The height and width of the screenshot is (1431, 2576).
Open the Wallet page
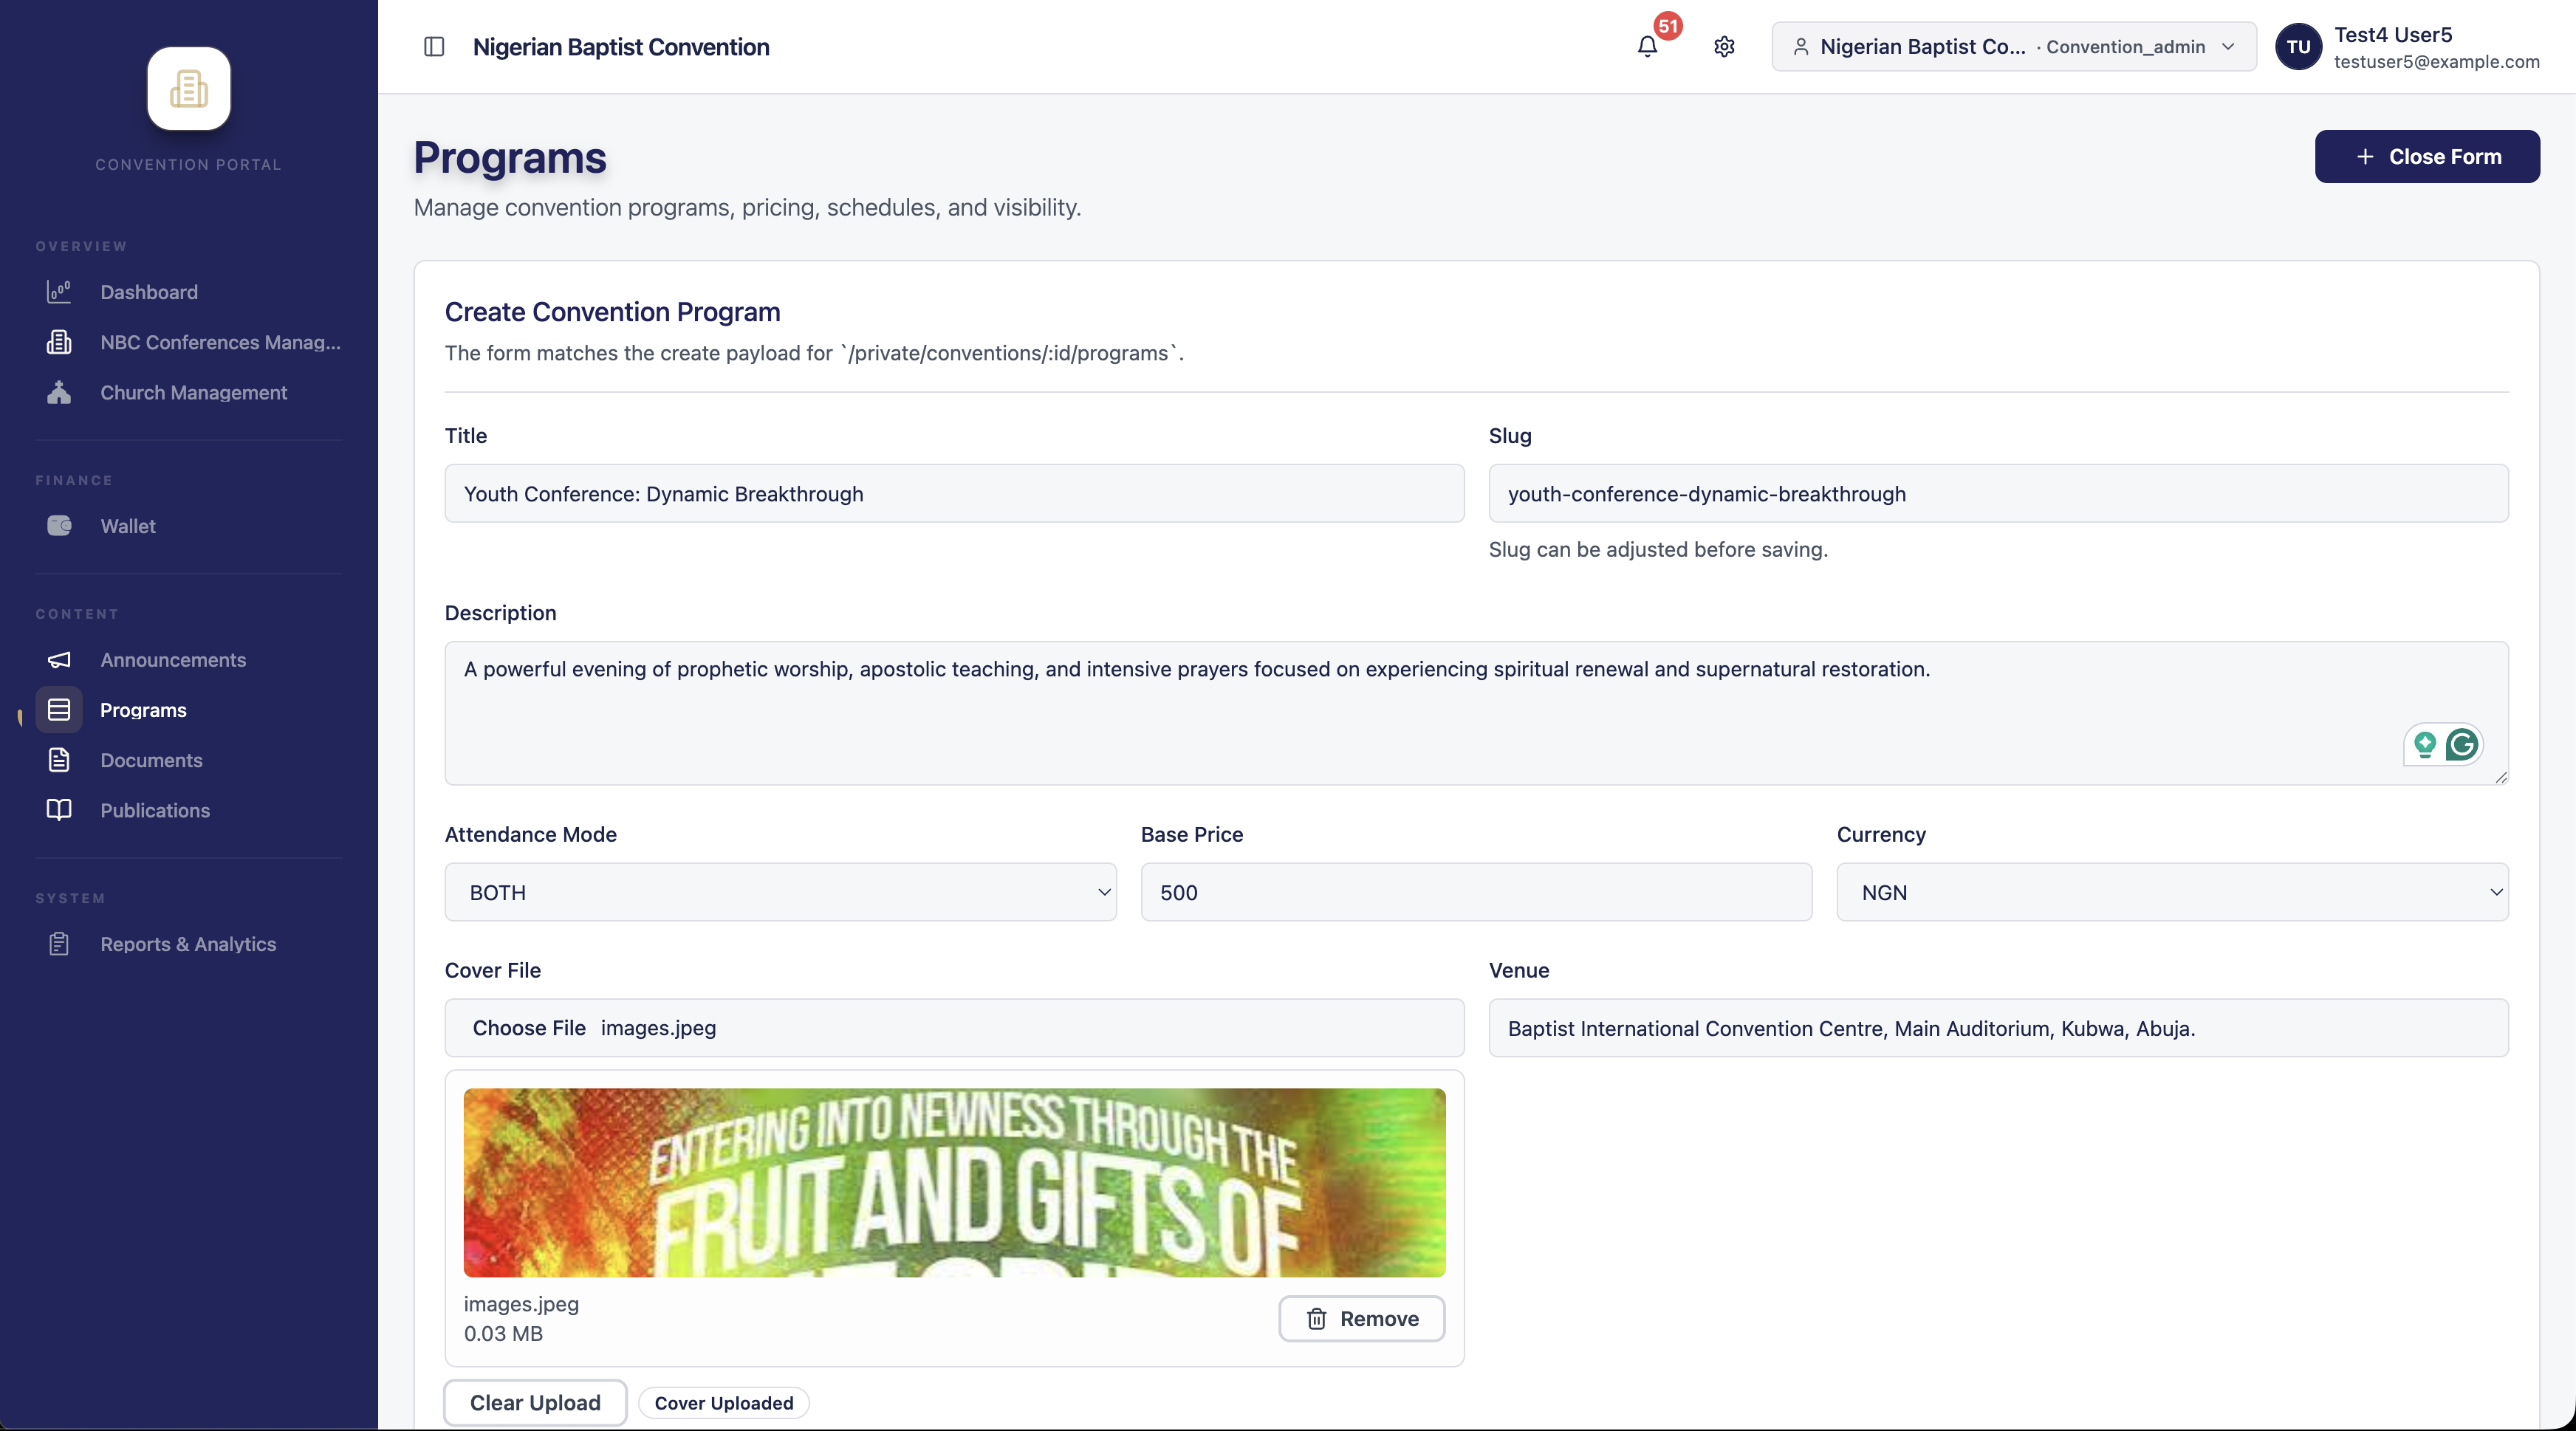tap(128, 526)
